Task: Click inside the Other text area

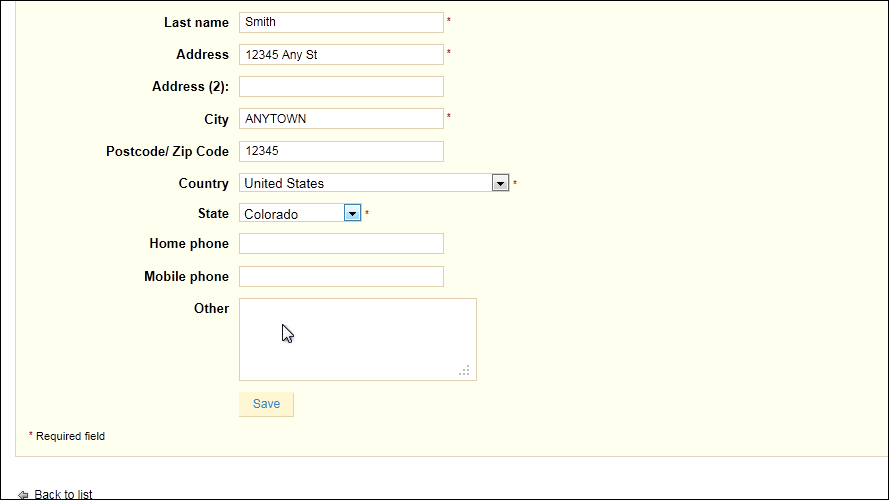Action: pyautogui.click(x=358, y=340)
